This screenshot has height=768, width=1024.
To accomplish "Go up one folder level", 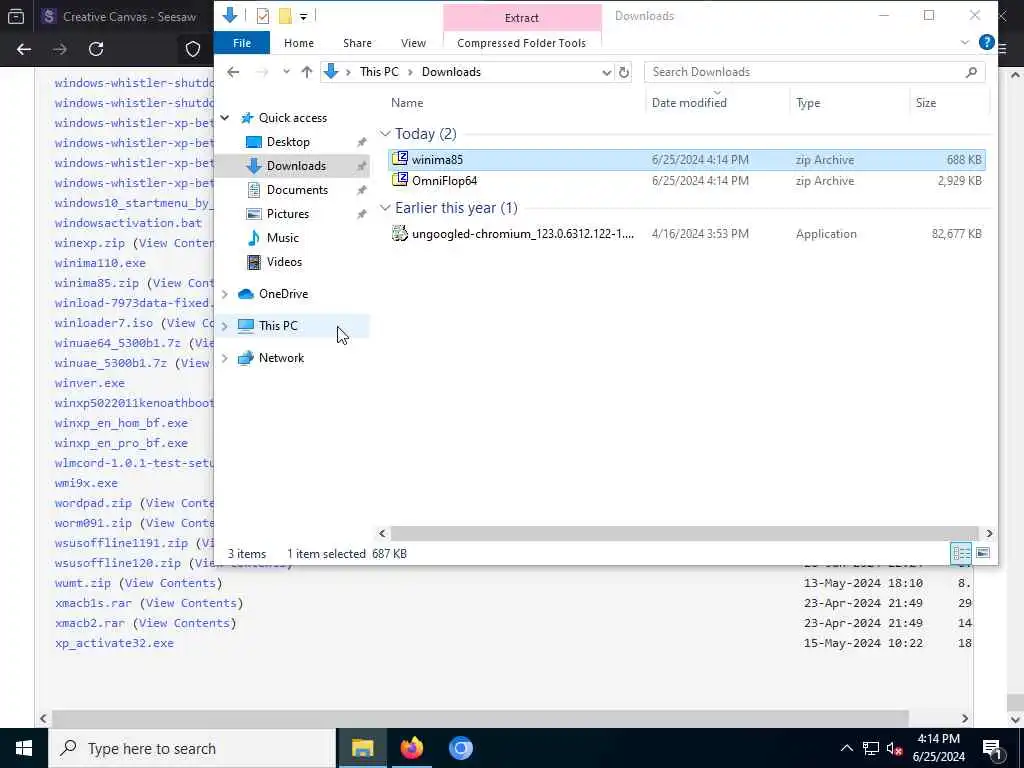I will click(x=306, y=72).
